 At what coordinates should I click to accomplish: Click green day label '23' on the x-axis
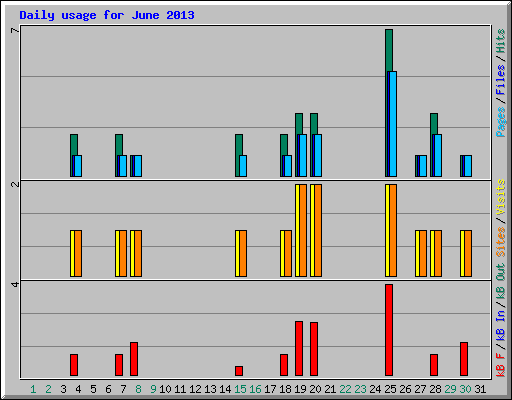click(x=360, y=389)
